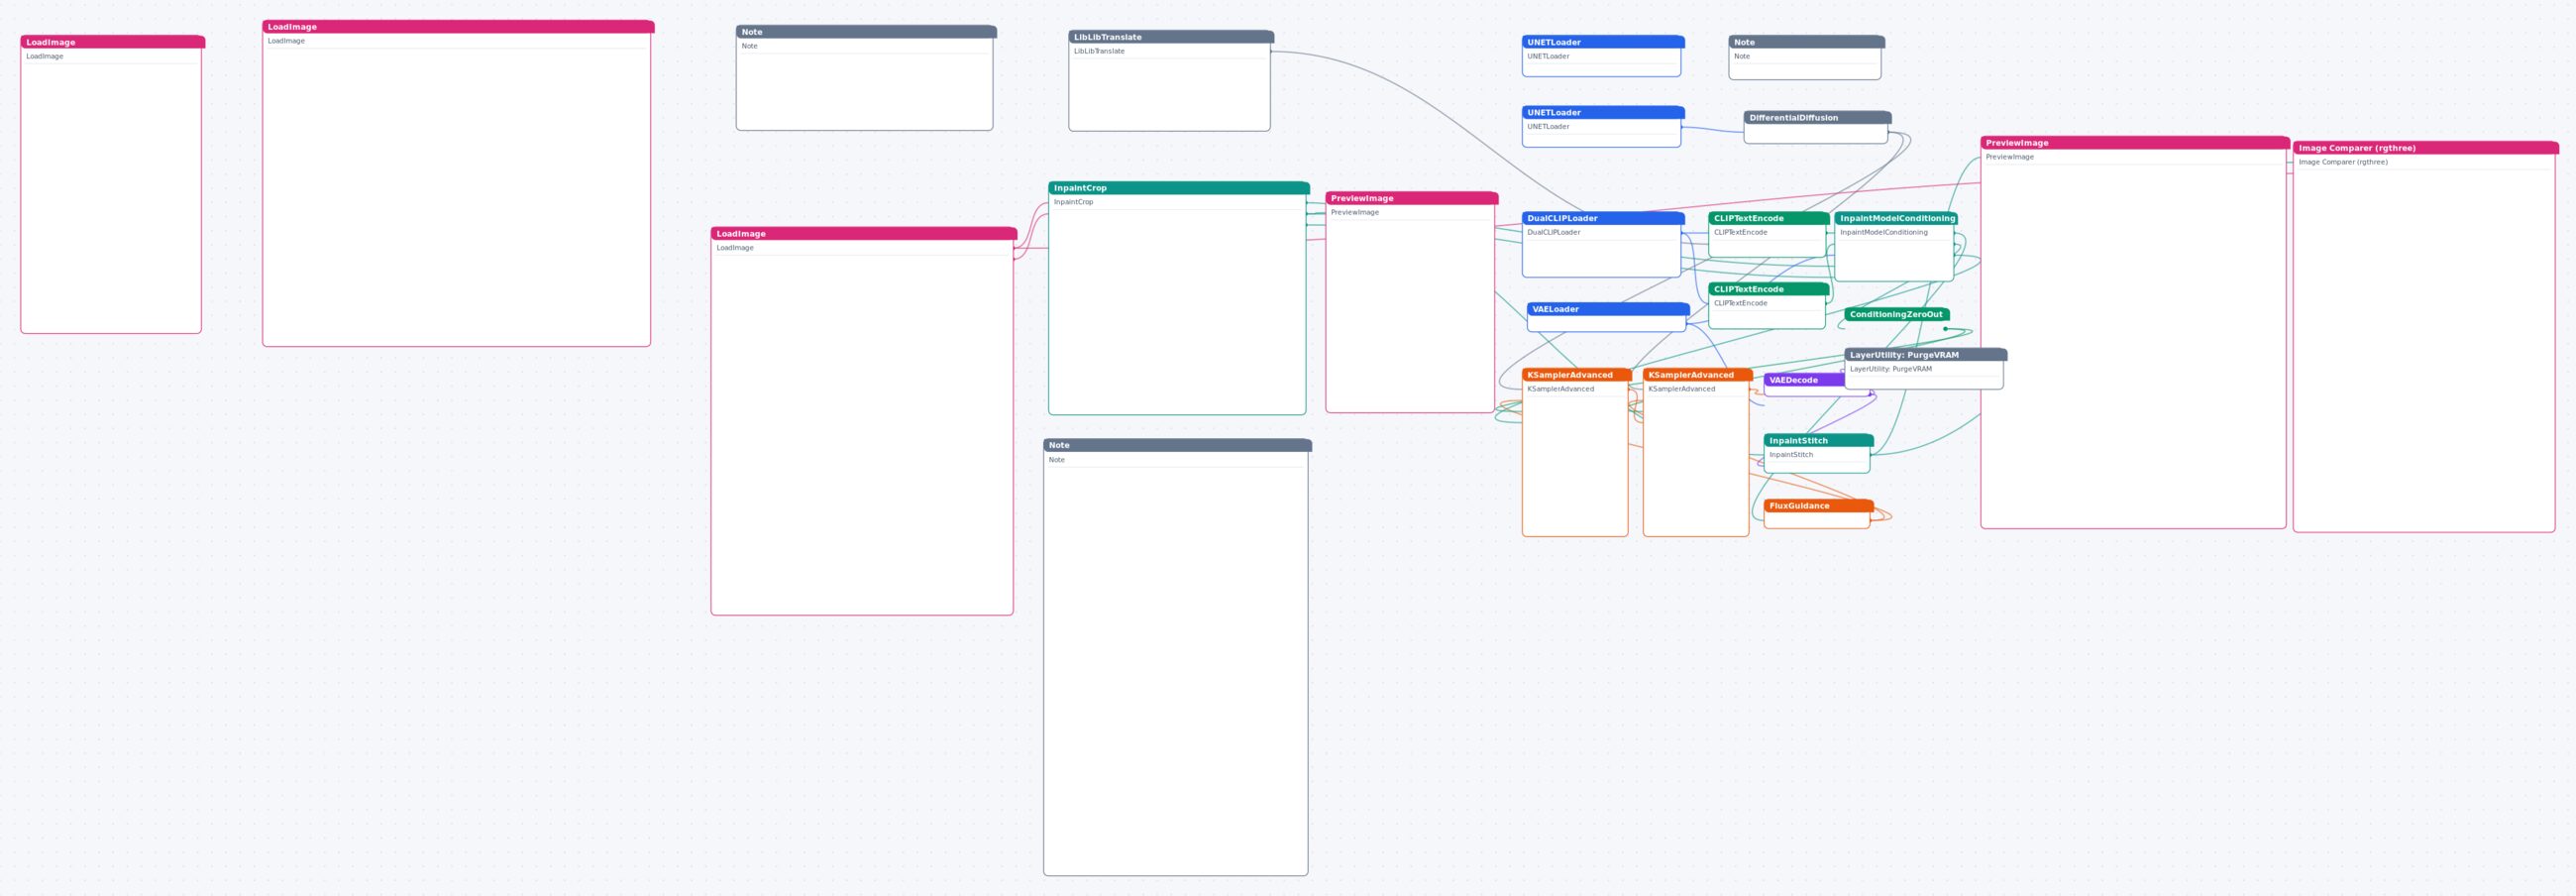Click the VAELoader node title bar
Viewport: 2576px width, 896px height.
[1607, 309]
